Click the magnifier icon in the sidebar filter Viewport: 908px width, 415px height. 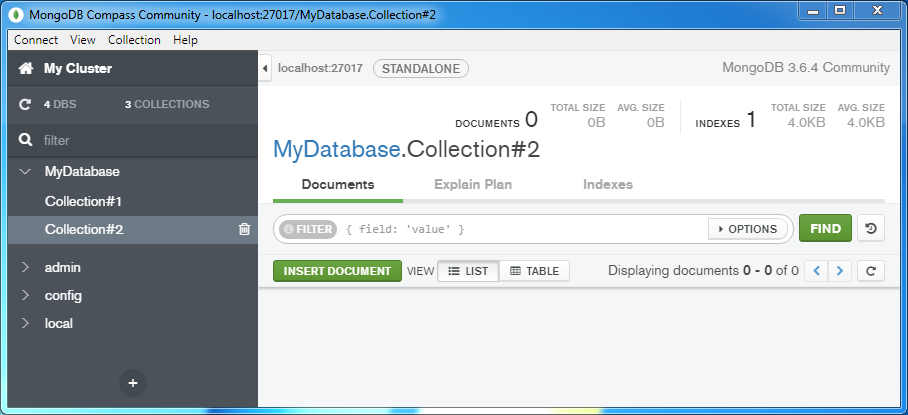tap(25, 140)
